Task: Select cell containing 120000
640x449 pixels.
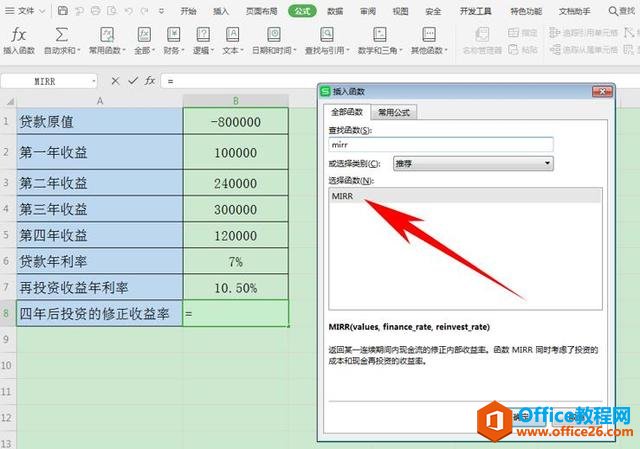Action: (x=236, y=235)
